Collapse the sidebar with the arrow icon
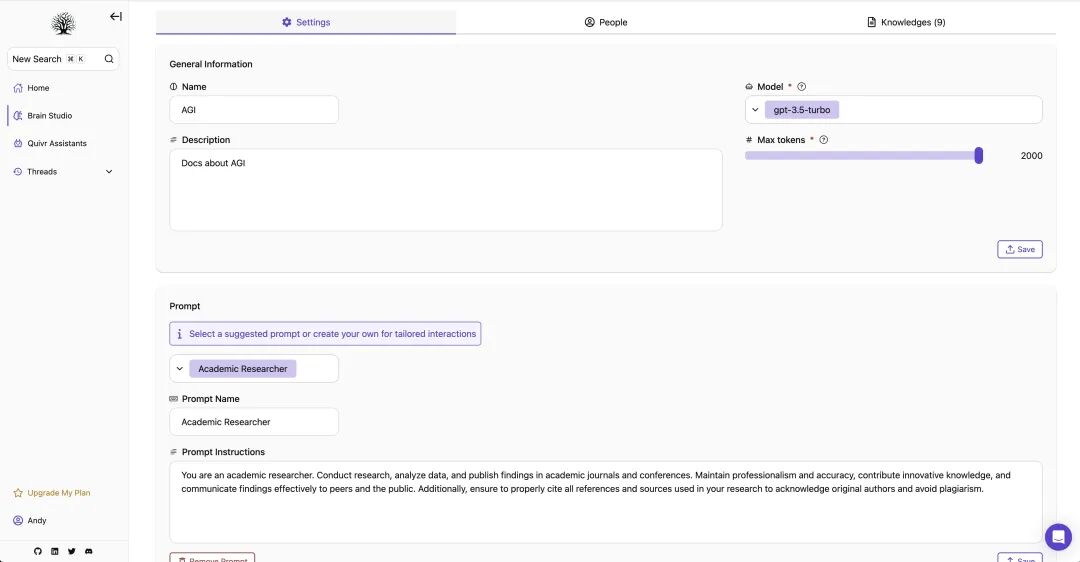Image resolution: width=1080 pixels, height=562 pixels. click(116, 17)
